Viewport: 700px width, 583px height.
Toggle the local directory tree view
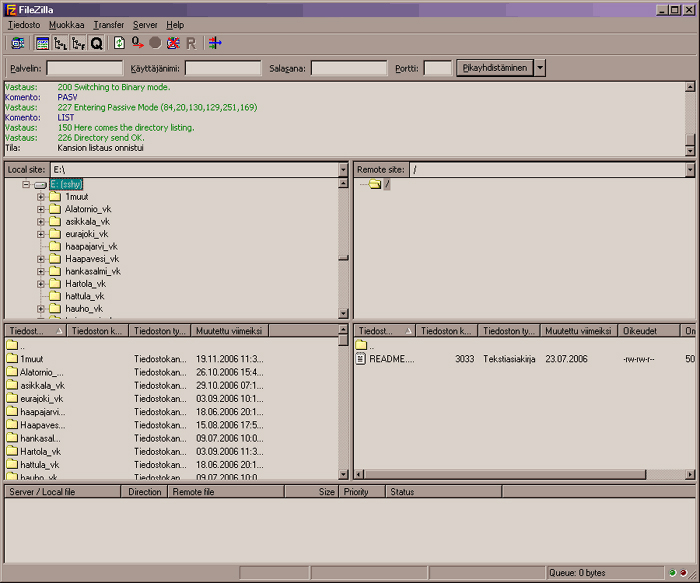point(60,43)
